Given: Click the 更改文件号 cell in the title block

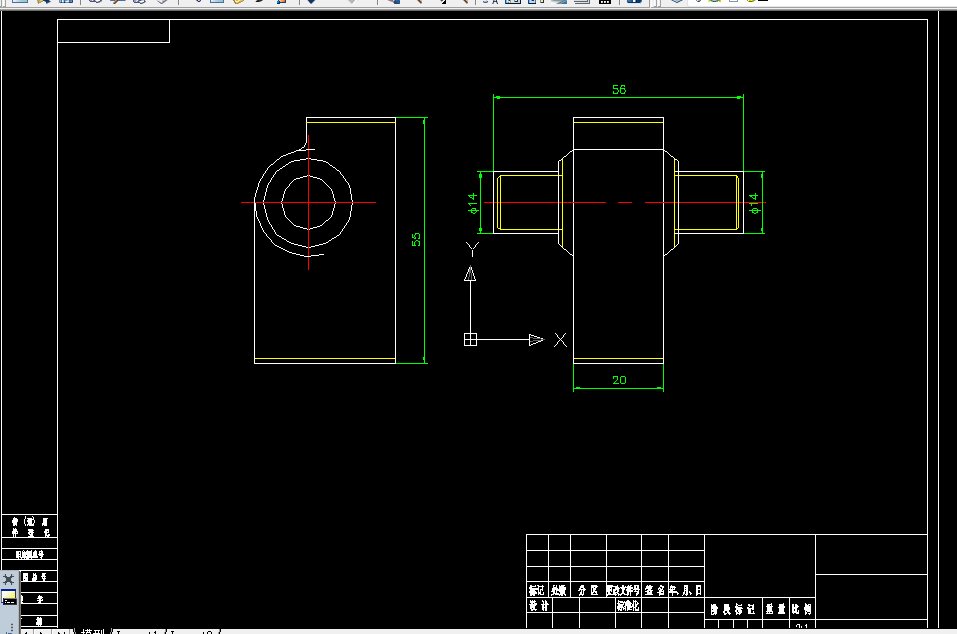Looking at the screenshot, I should (x=623, y=590).
